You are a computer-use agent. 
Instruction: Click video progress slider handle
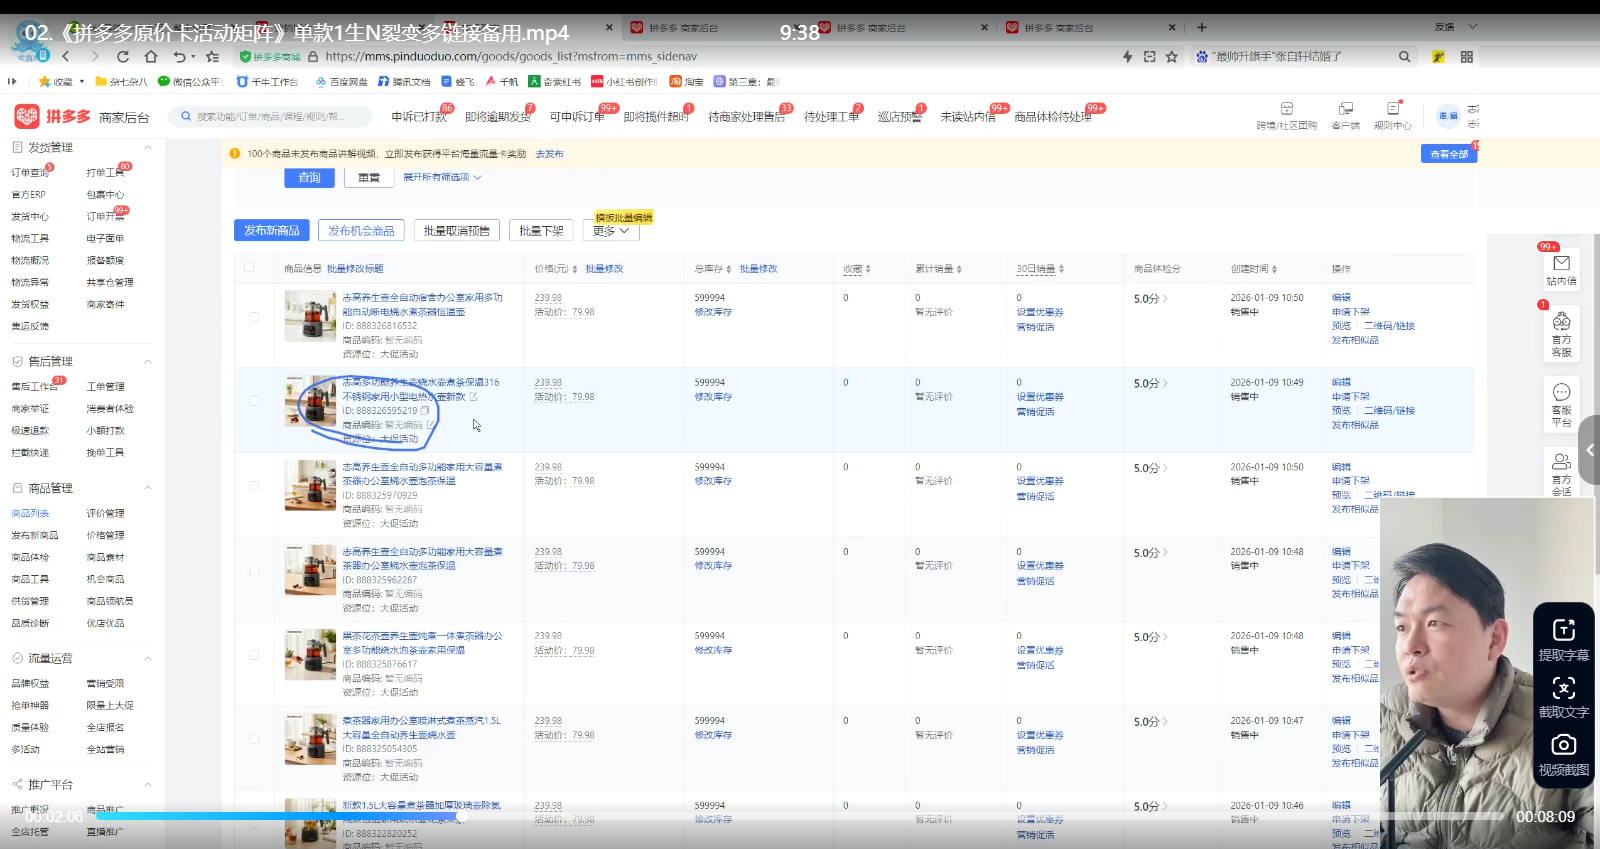coord(461,816)
